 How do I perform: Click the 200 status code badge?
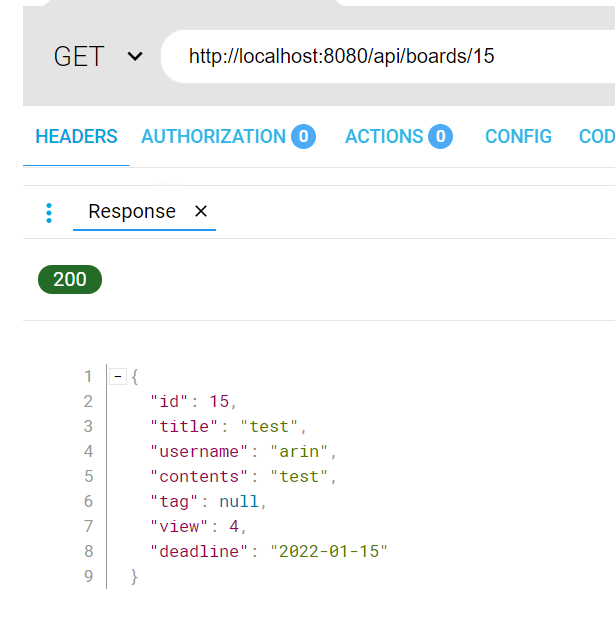point(70,279)
